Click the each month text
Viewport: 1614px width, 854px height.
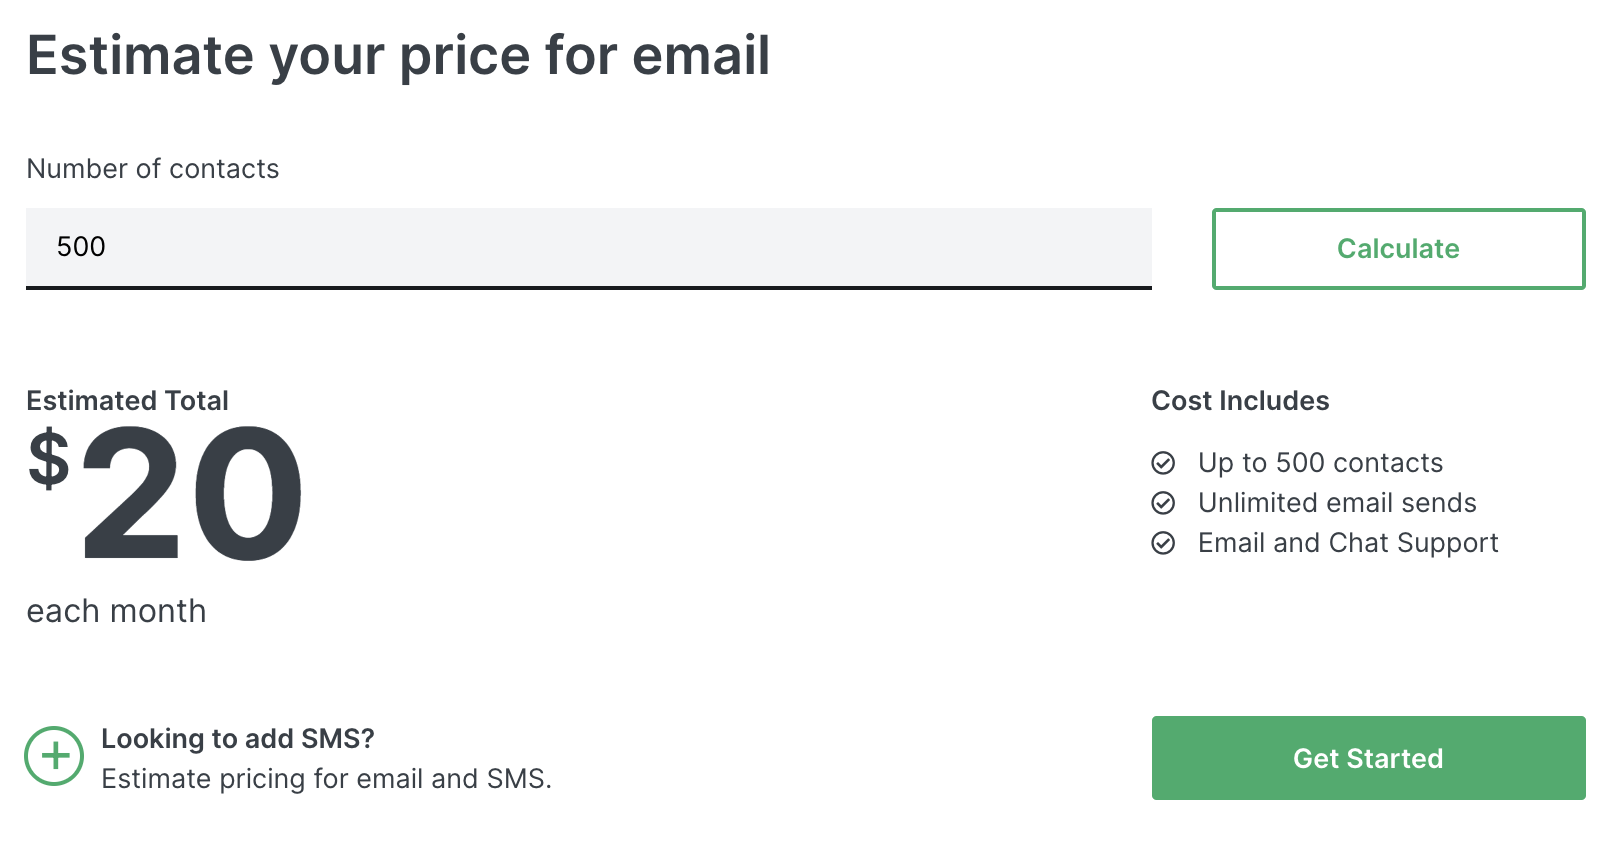[x=116, y=611]
